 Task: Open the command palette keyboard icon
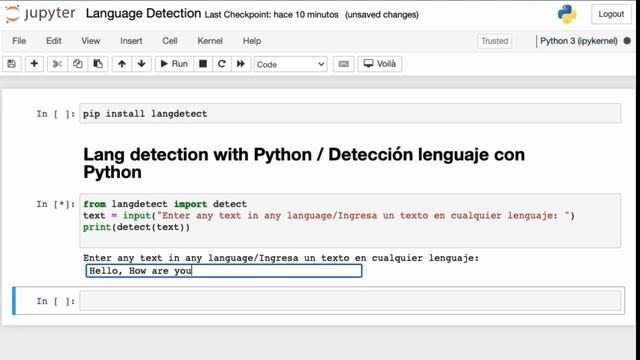point(344,64)
